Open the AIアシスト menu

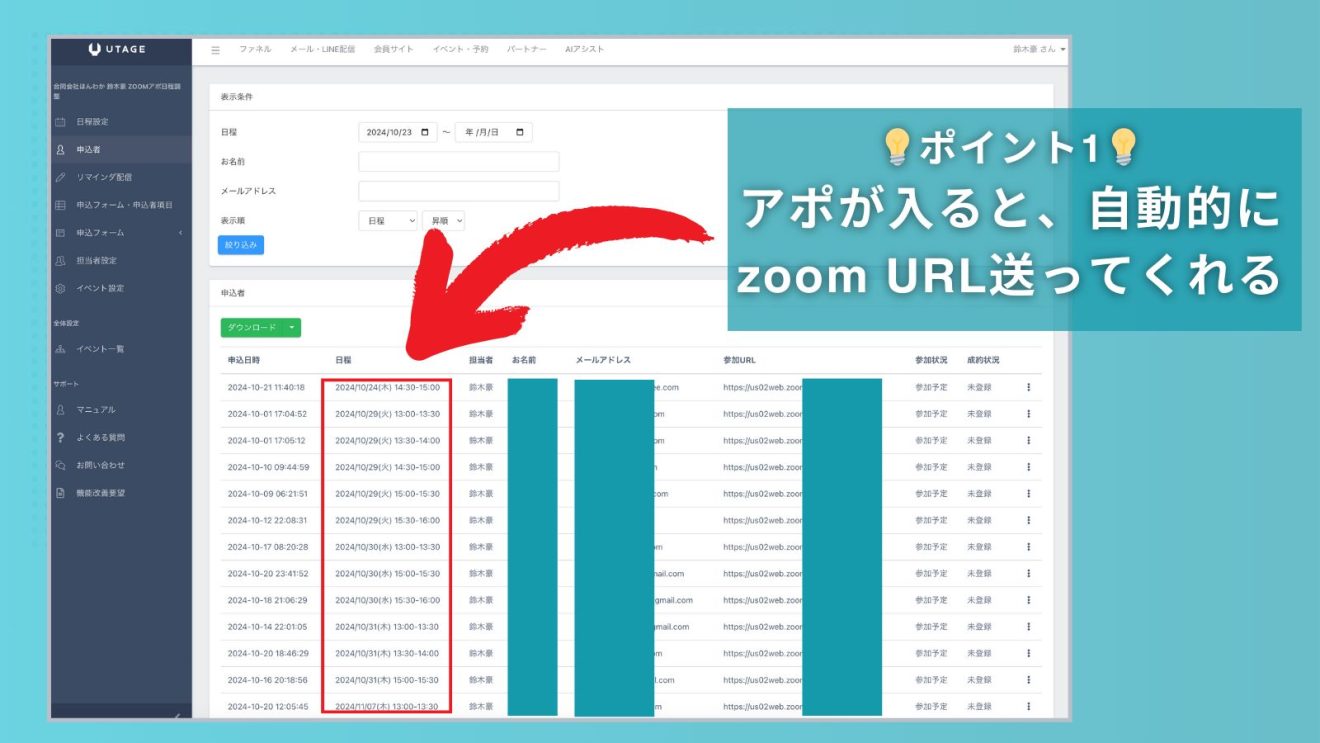click(585, 49)
